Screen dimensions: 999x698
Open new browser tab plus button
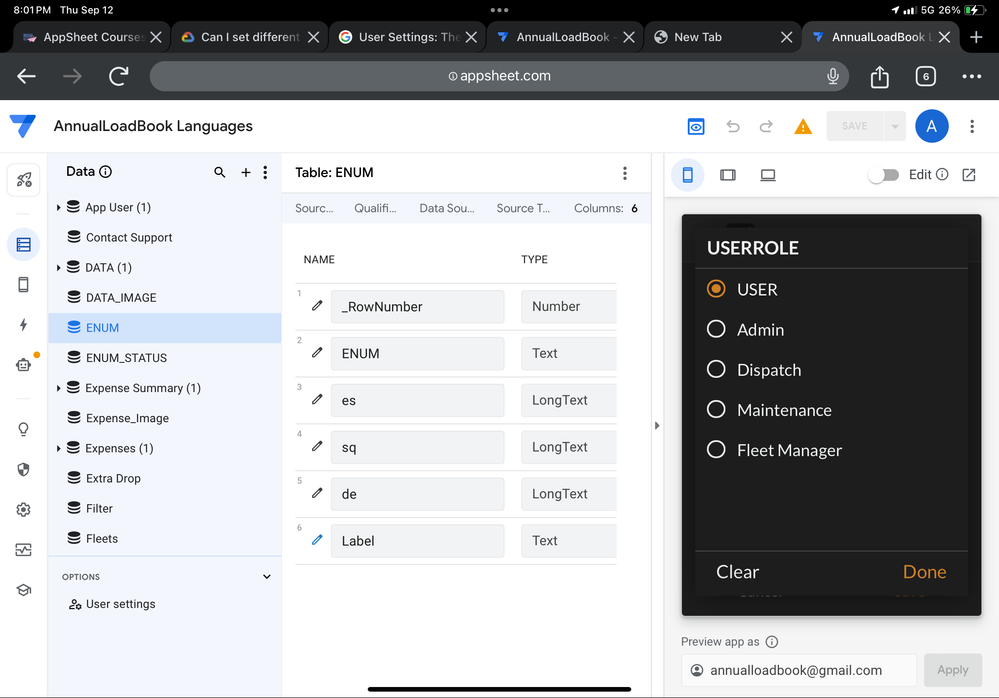coord(975,37)
